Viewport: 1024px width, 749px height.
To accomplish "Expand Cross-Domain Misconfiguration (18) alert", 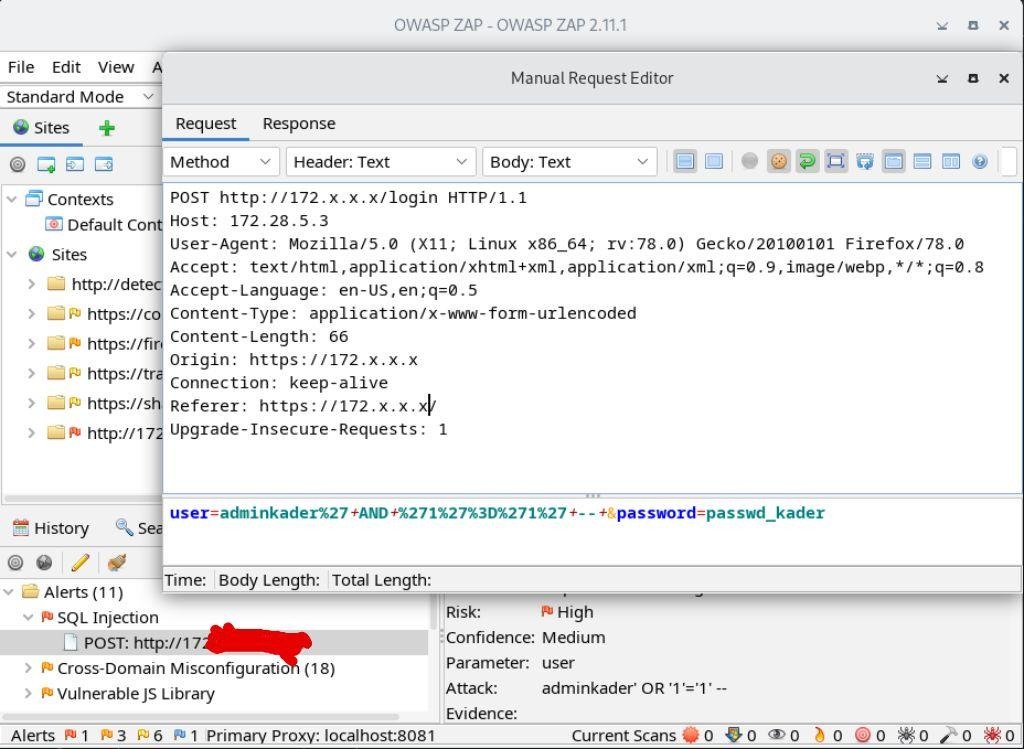I will pos(28,668).
